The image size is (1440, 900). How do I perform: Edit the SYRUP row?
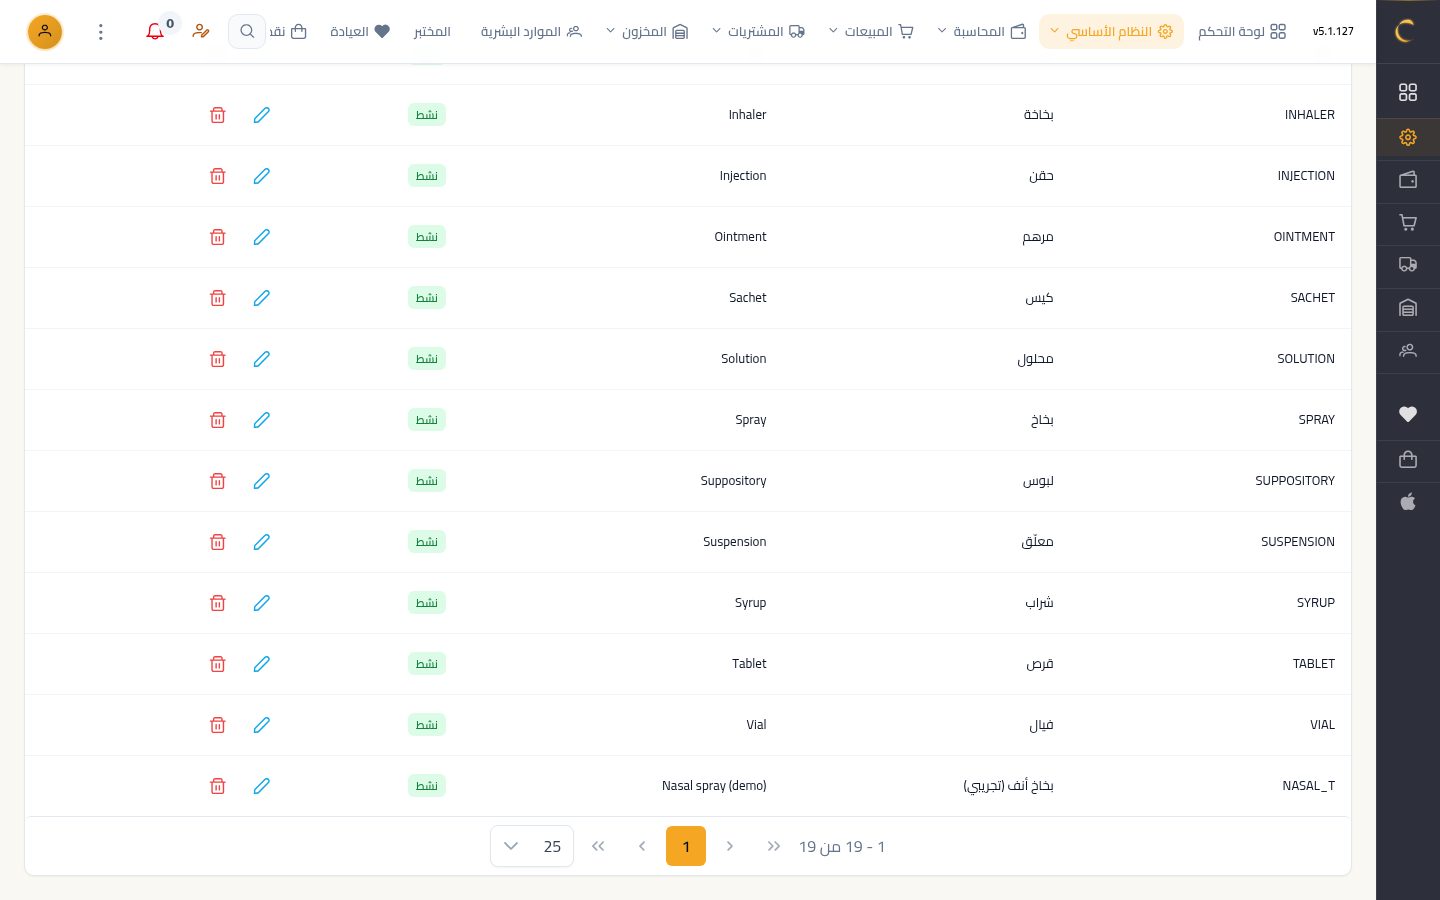pyautogui.click(x=262, y=603)
